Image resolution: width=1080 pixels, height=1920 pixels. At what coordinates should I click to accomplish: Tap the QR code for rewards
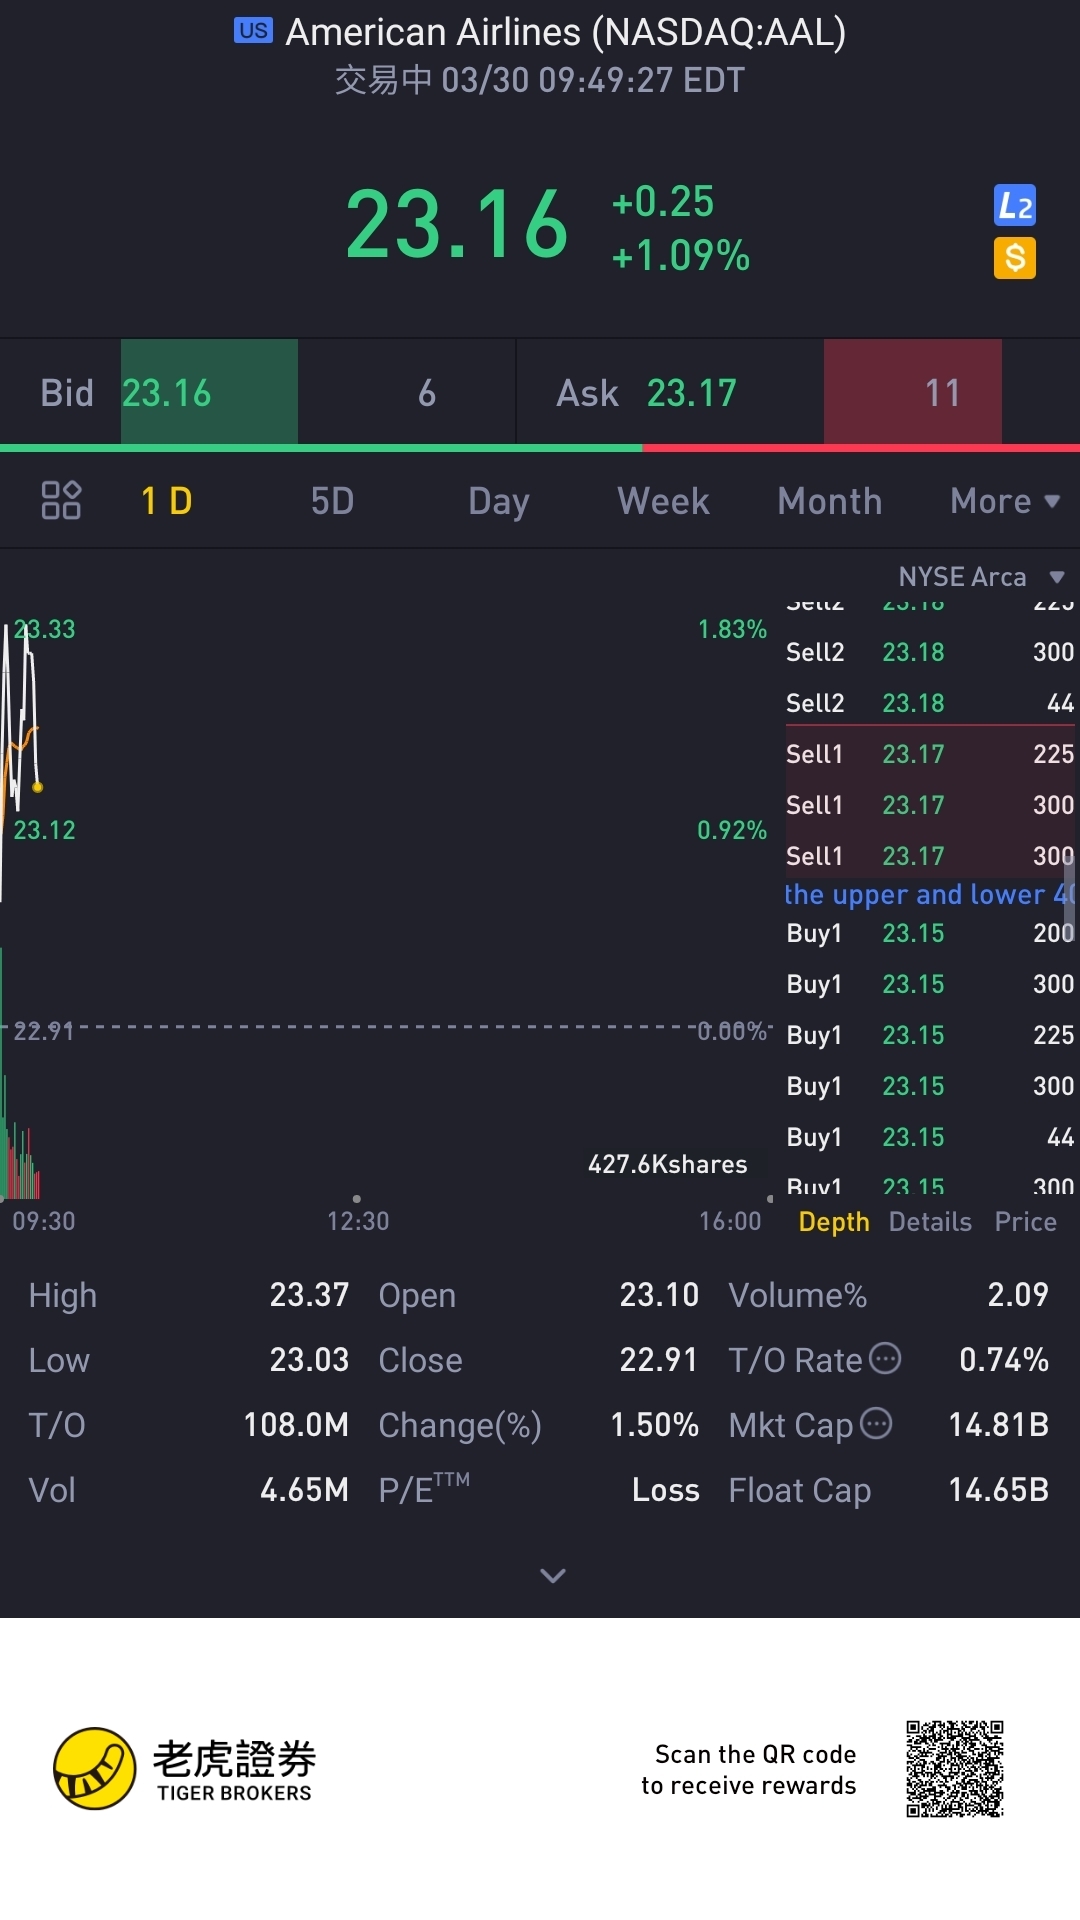pos(955,1769)
